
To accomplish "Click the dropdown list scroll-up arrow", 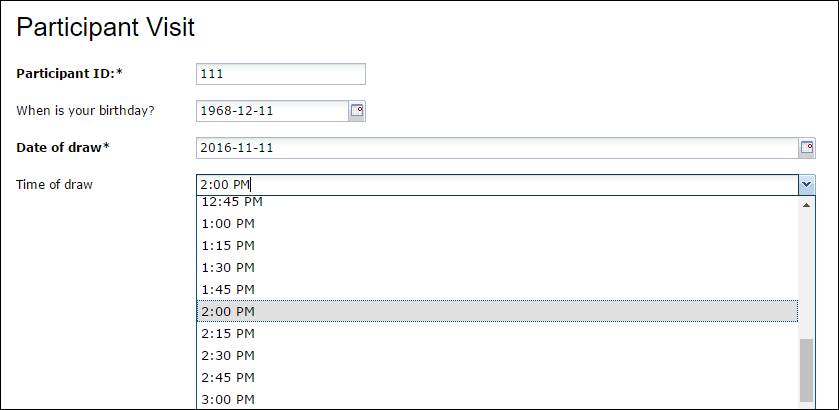I will coord(806,205).
